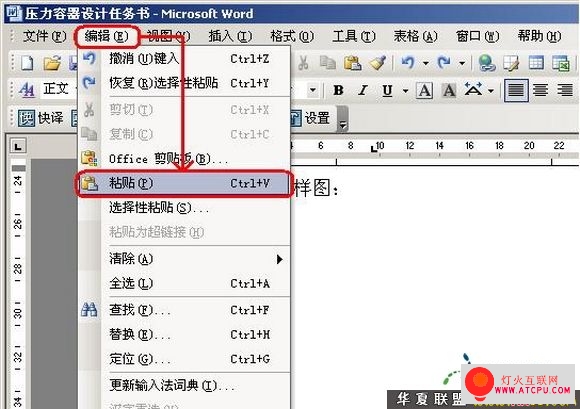Open the 插入(I) menu

tap(230, 36)
